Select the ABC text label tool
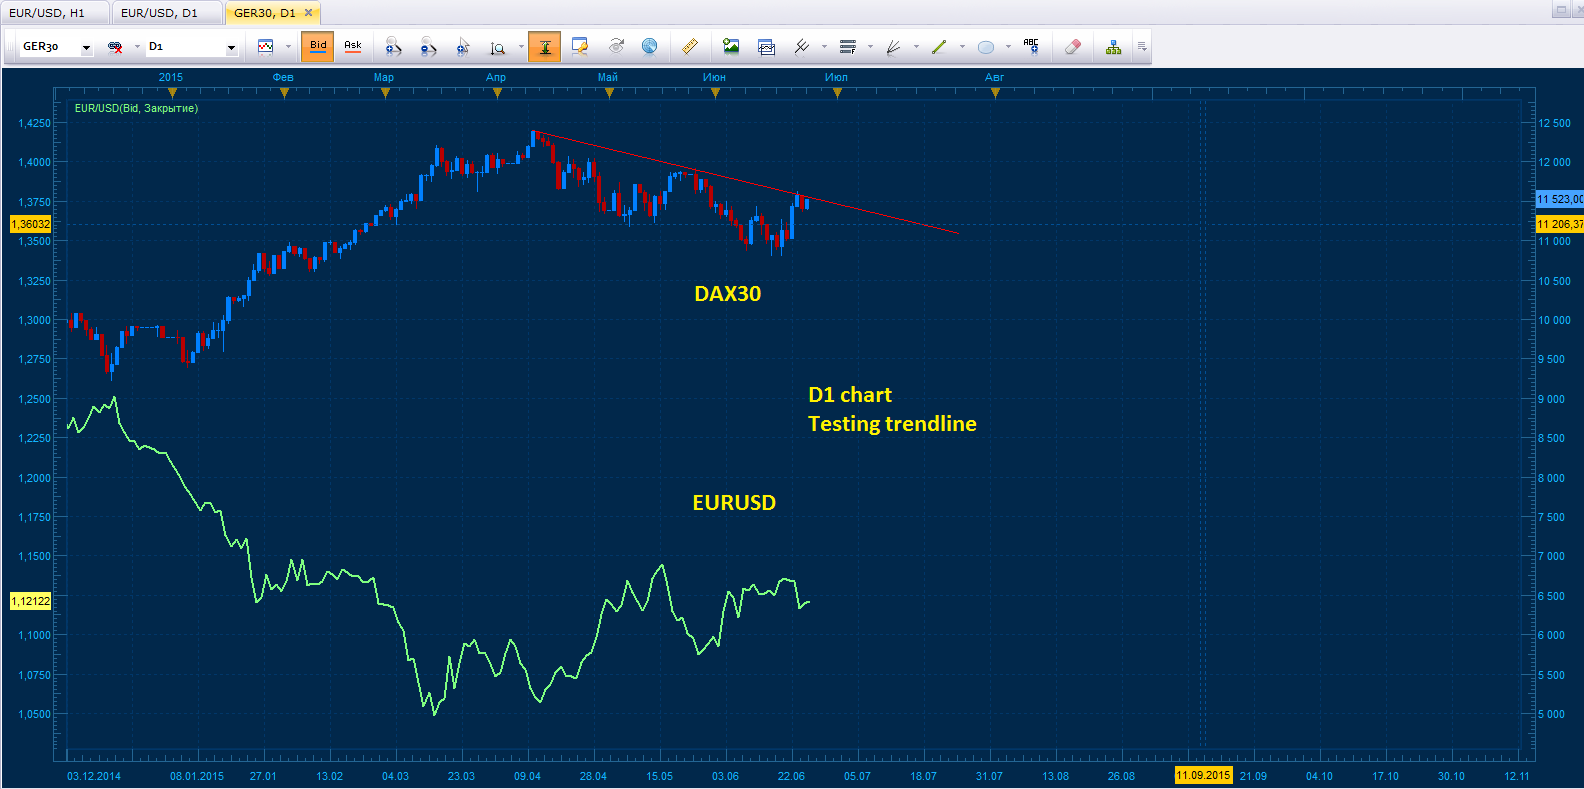This screenshot has width=1584, height=789. click(x=1031, y=46)
